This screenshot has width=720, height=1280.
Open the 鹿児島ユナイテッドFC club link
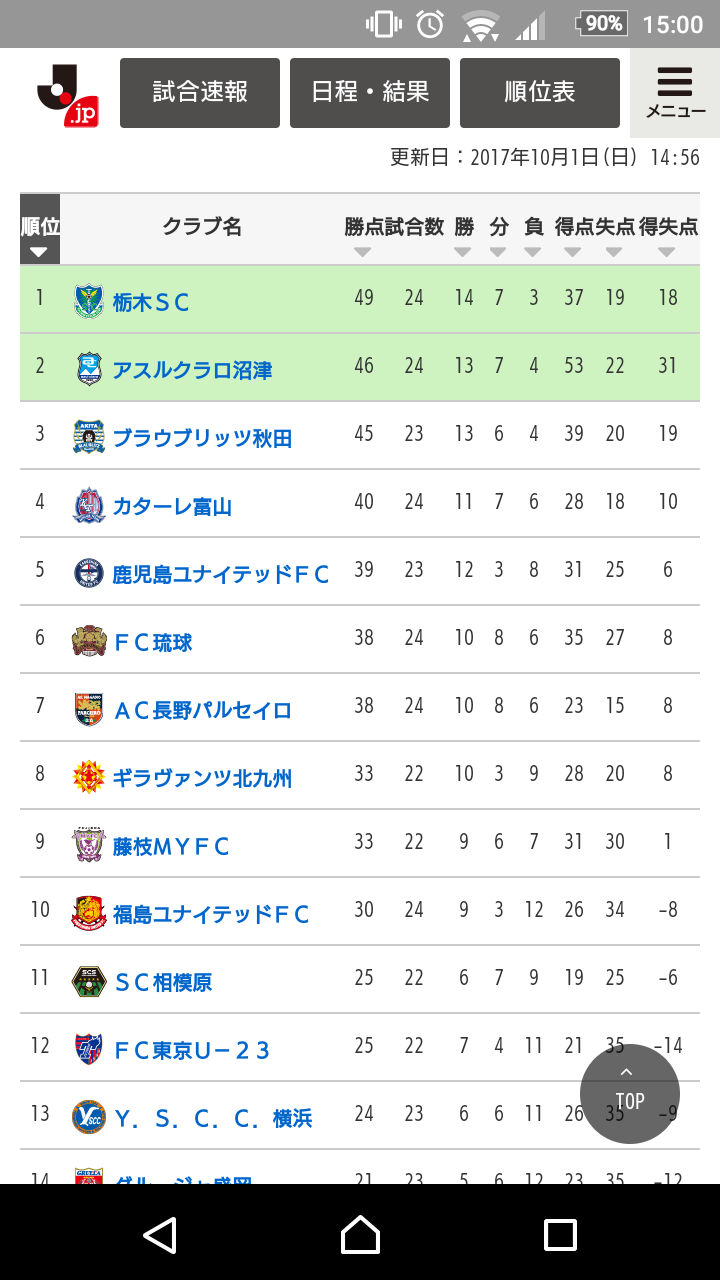point(221,574)
